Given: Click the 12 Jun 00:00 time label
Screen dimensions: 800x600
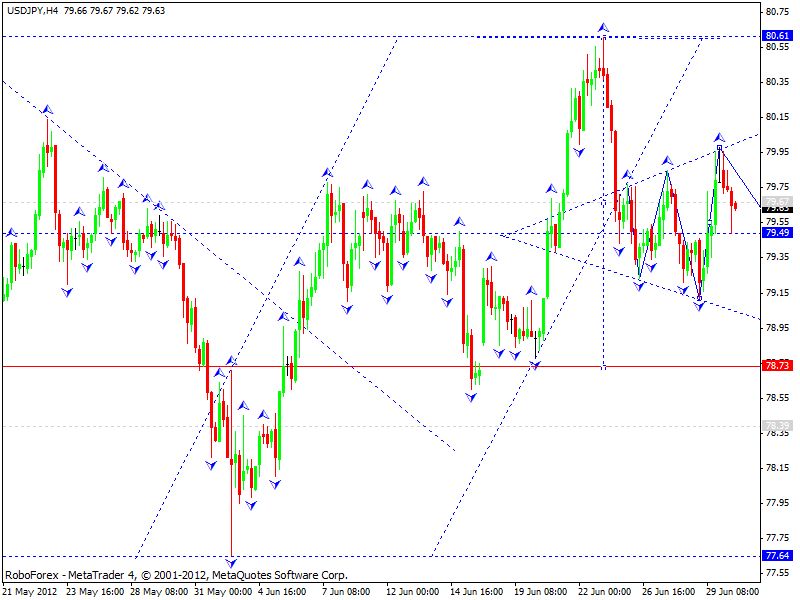Looking at the screenshot, I should coord(412,592).
